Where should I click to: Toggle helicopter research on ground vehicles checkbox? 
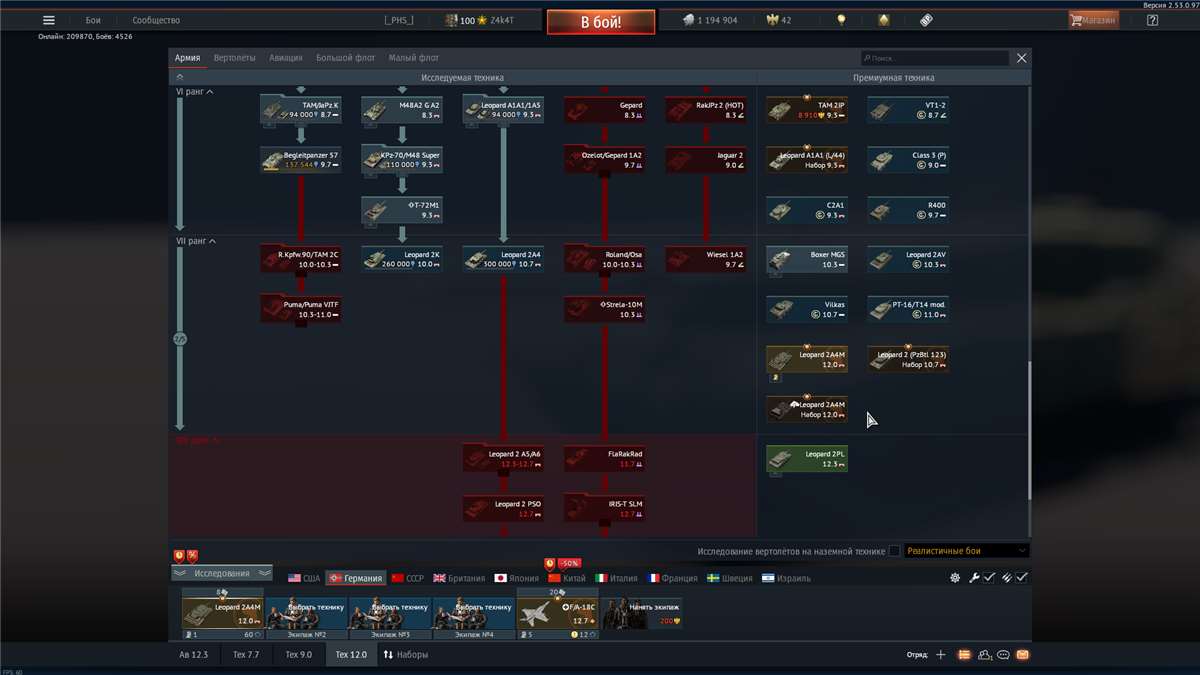pos(894,551)
